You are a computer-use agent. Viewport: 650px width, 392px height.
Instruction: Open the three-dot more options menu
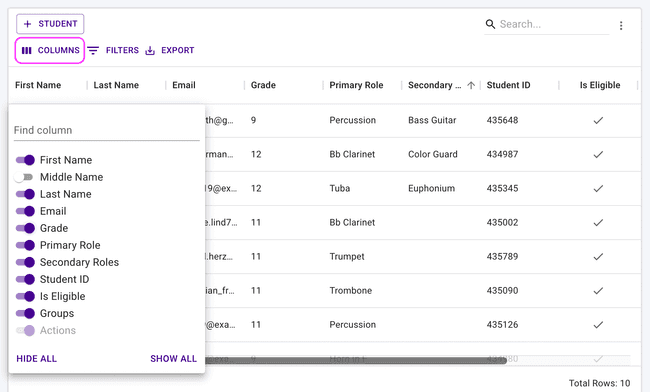(621, 26)
